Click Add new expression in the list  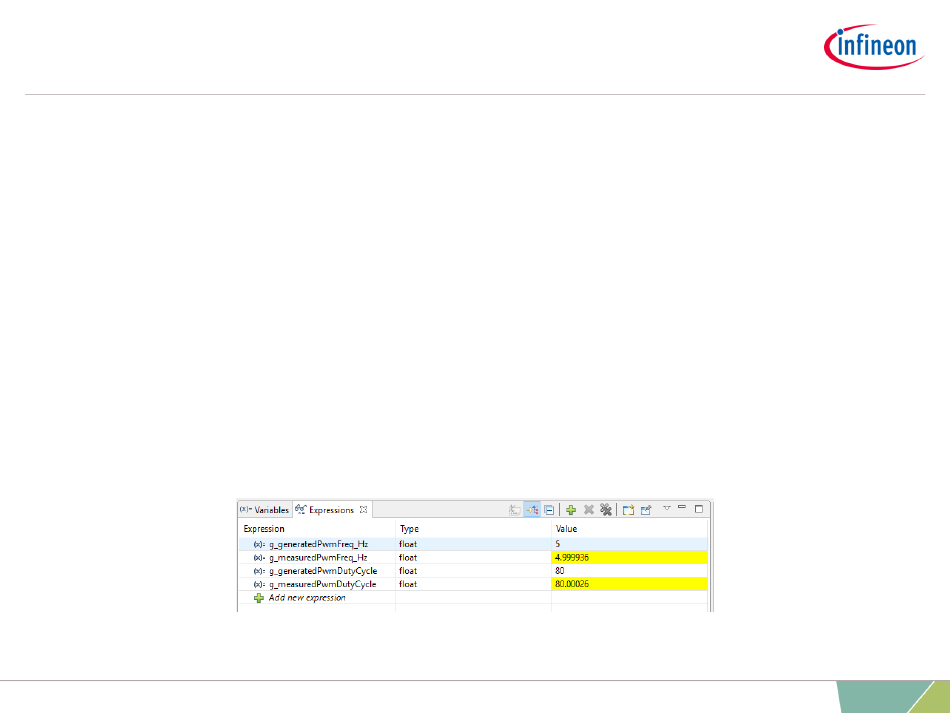click(307, 598)
